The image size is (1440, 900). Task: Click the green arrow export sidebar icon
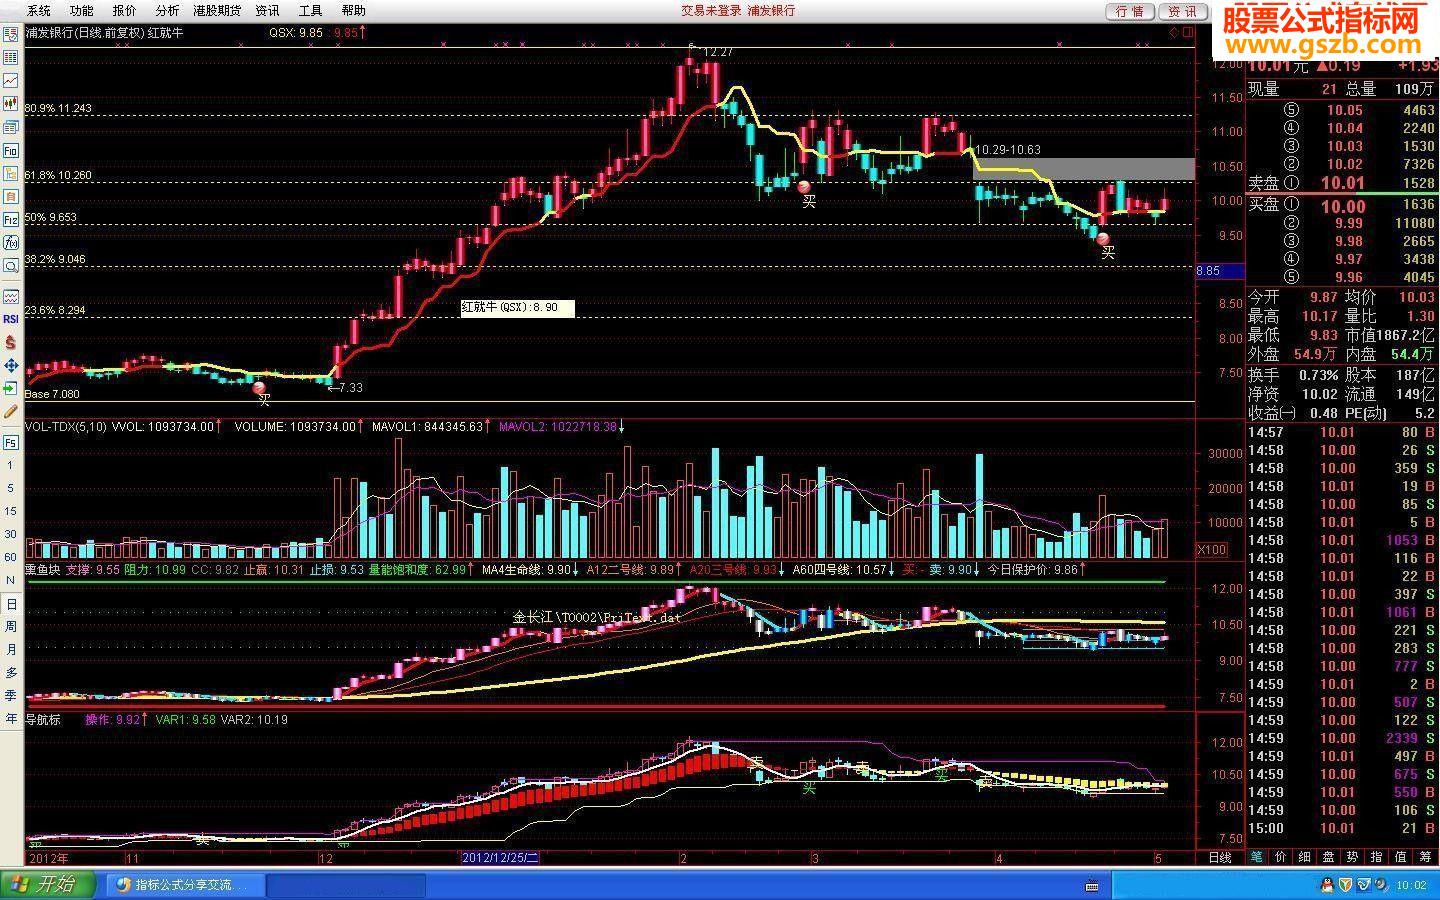[11, 388]
